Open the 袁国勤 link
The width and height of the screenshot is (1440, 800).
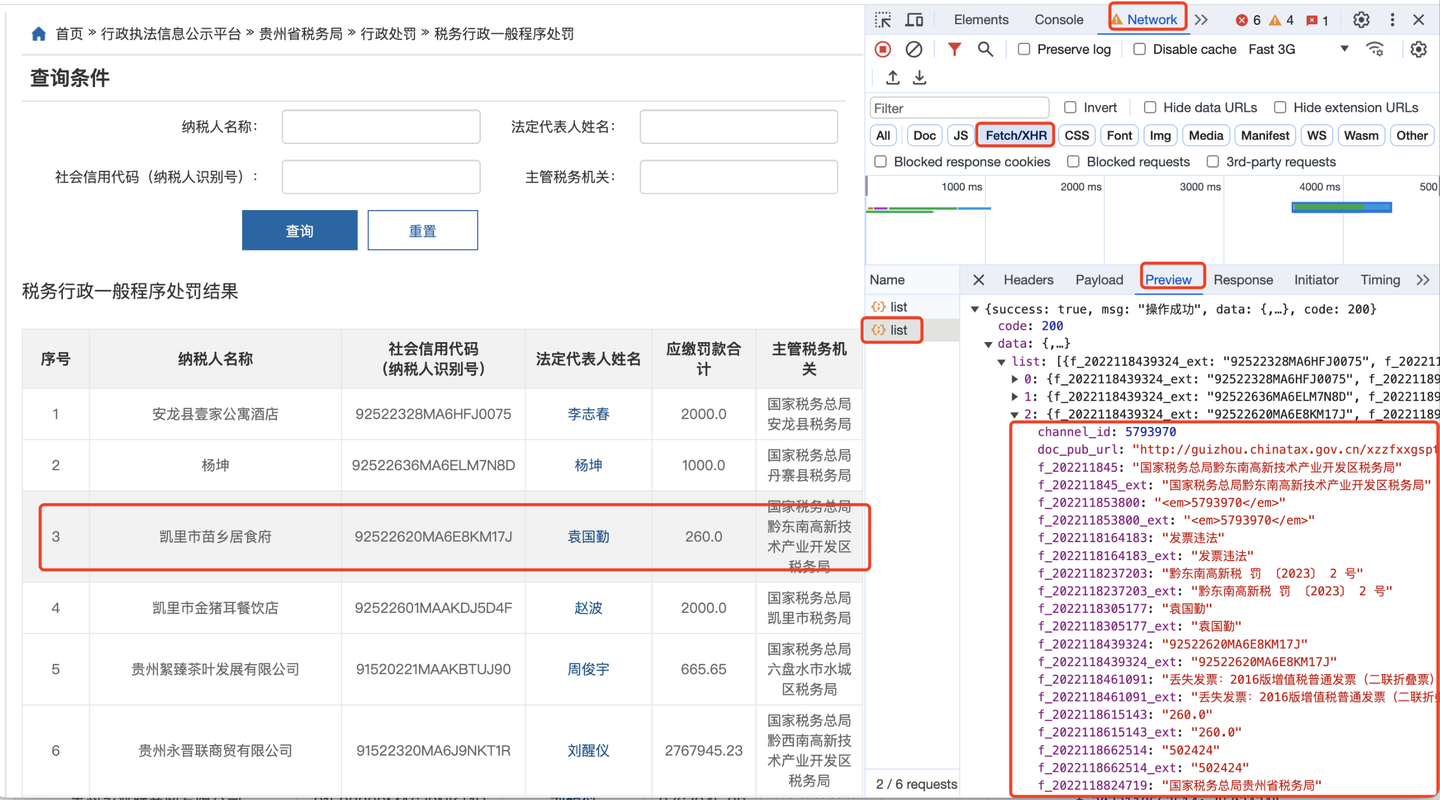[588, 537]
